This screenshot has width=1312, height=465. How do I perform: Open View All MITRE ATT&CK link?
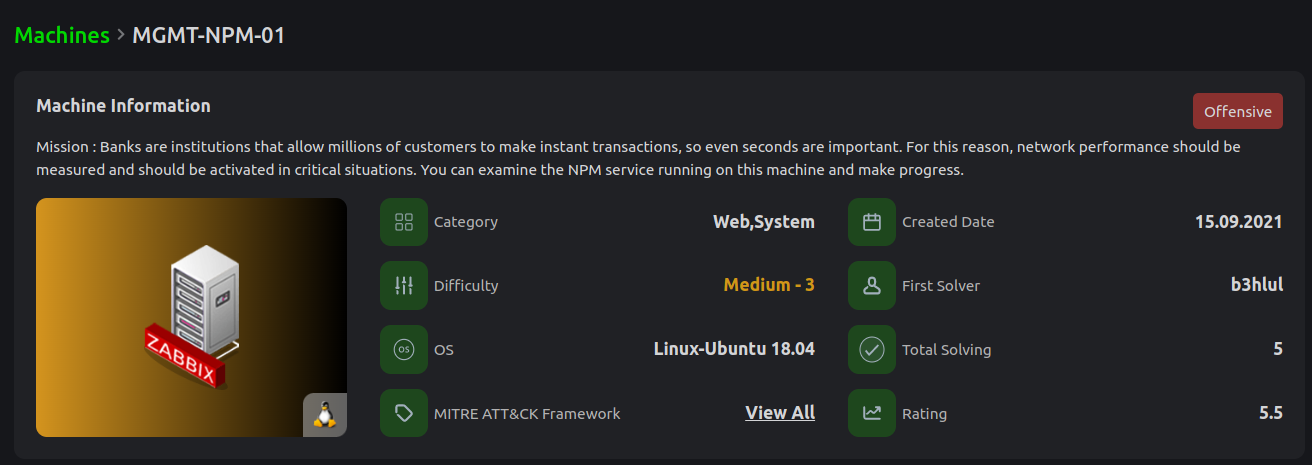point(780,413)
